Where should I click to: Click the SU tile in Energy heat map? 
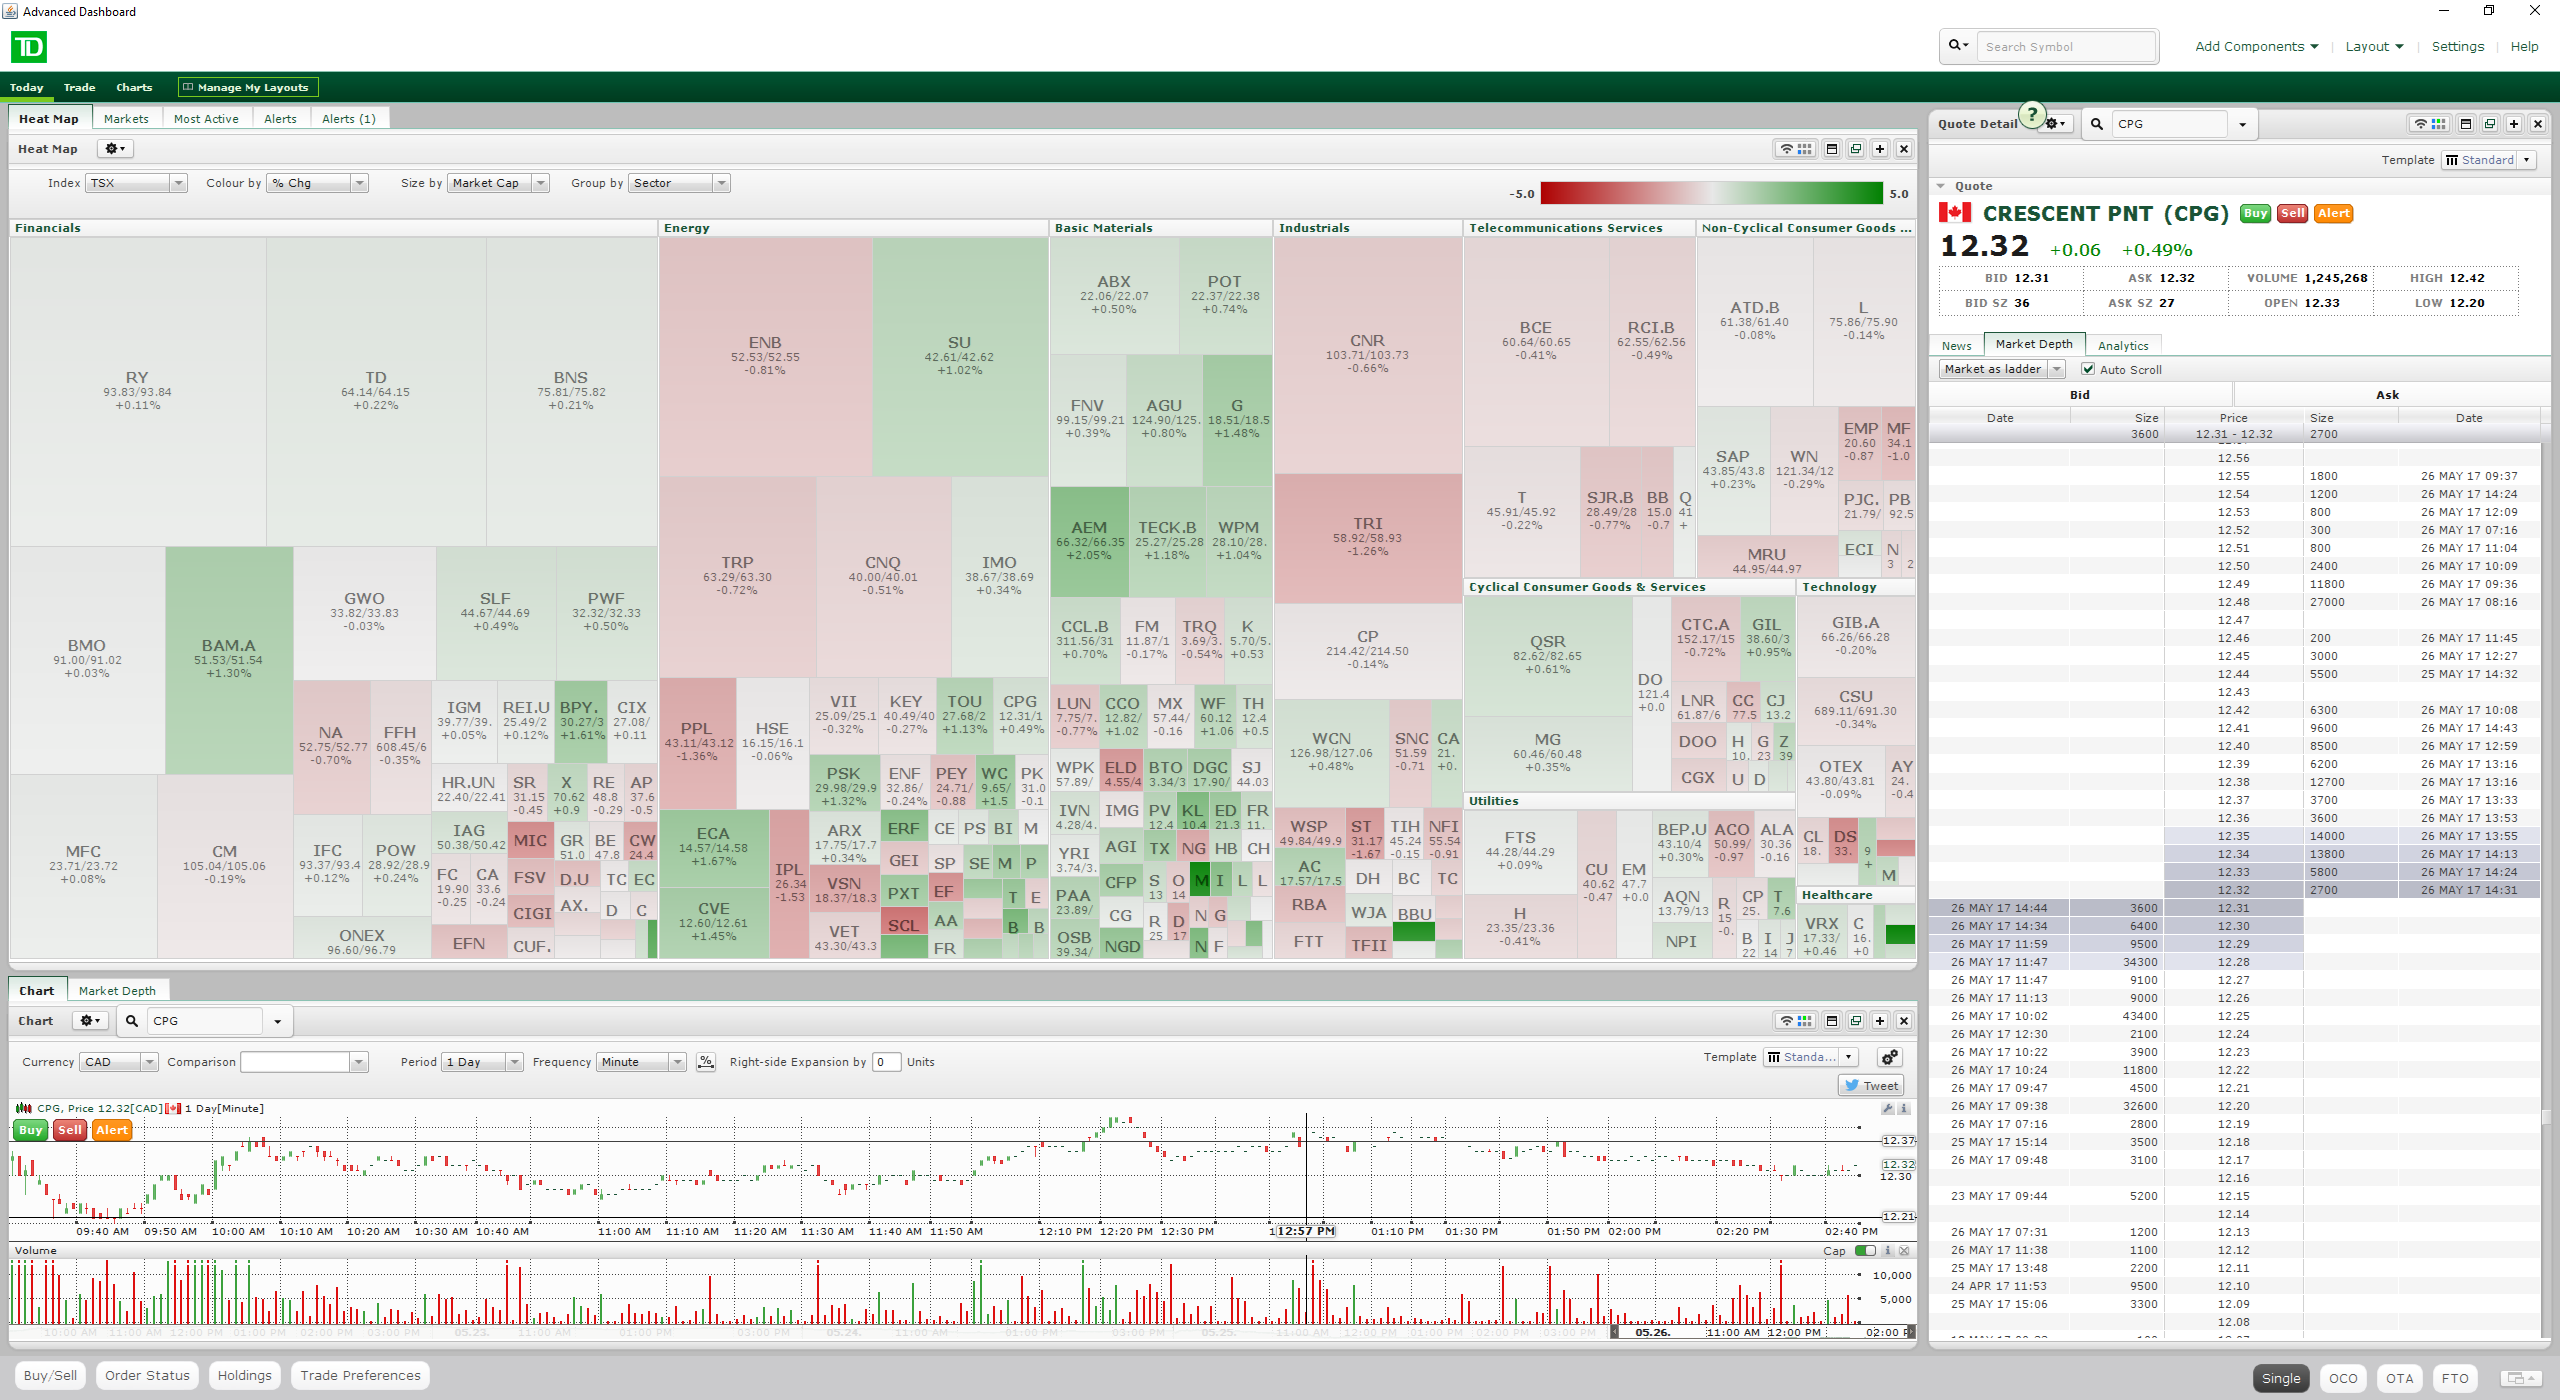[960, 356]
